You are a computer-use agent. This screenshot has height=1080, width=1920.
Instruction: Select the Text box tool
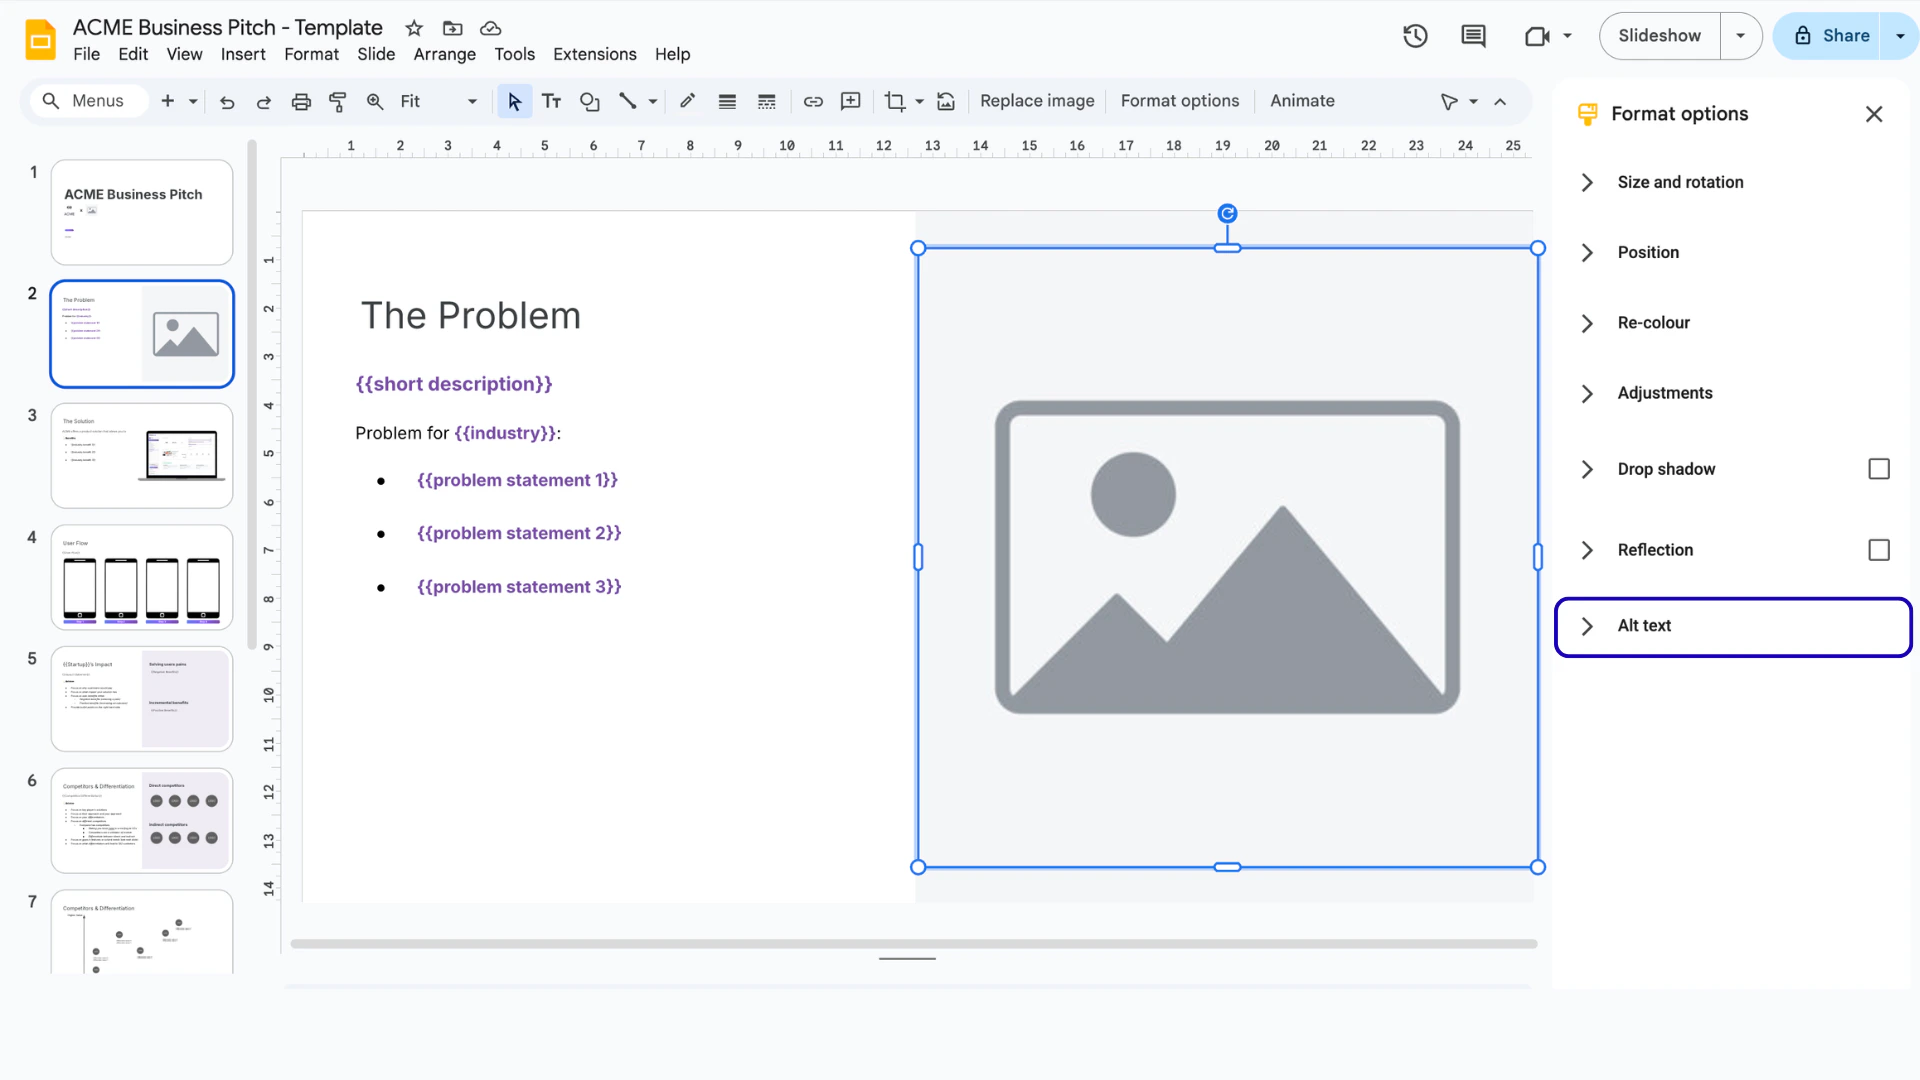point(551,101)
